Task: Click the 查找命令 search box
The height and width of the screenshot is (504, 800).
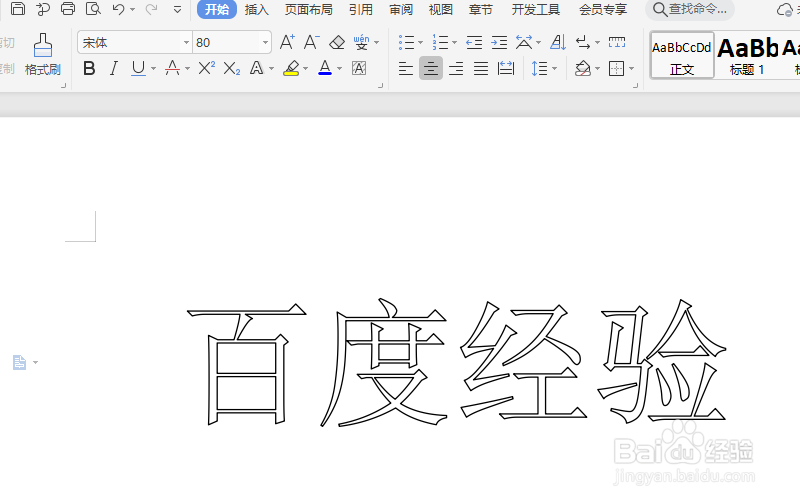Action: pos(690,9)
